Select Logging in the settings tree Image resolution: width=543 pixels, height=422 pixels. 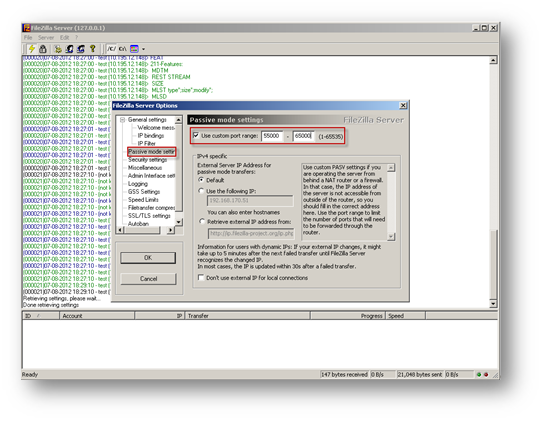tap(137, 184)
